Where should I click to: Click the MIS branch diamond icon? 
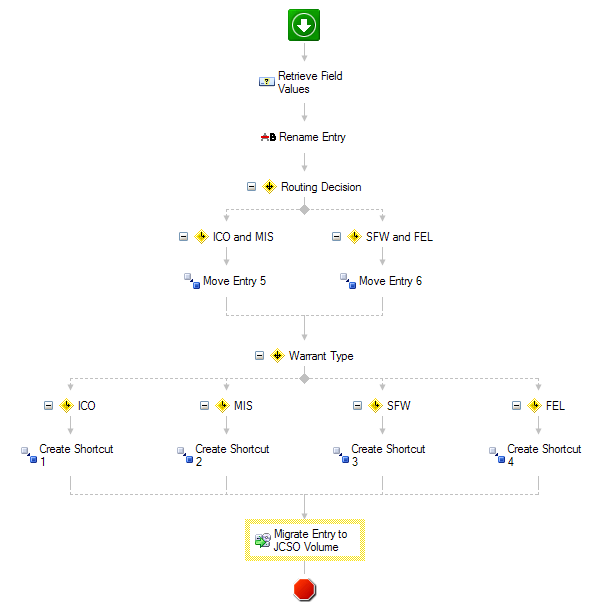(223, 405)
